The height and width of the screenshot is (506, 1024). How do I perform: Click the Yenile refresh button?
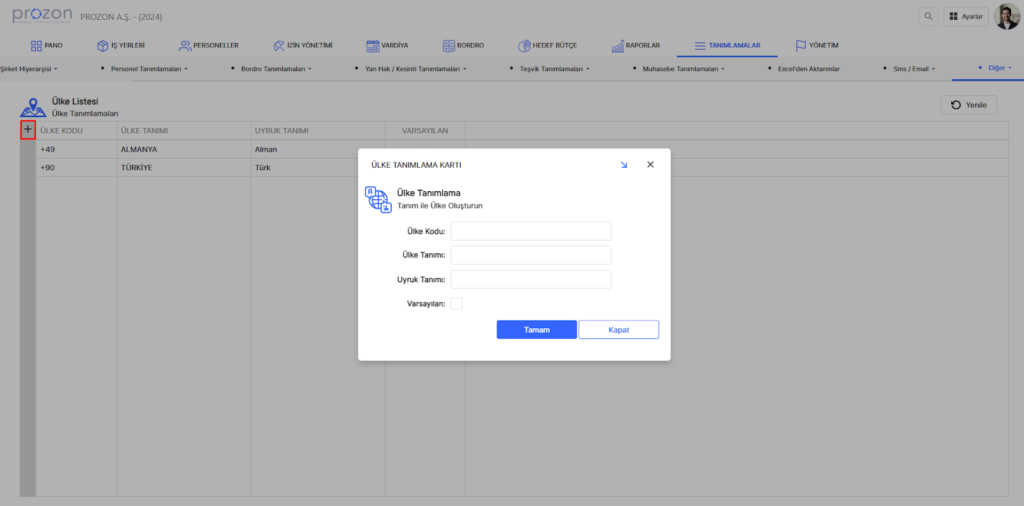[968, 105]
